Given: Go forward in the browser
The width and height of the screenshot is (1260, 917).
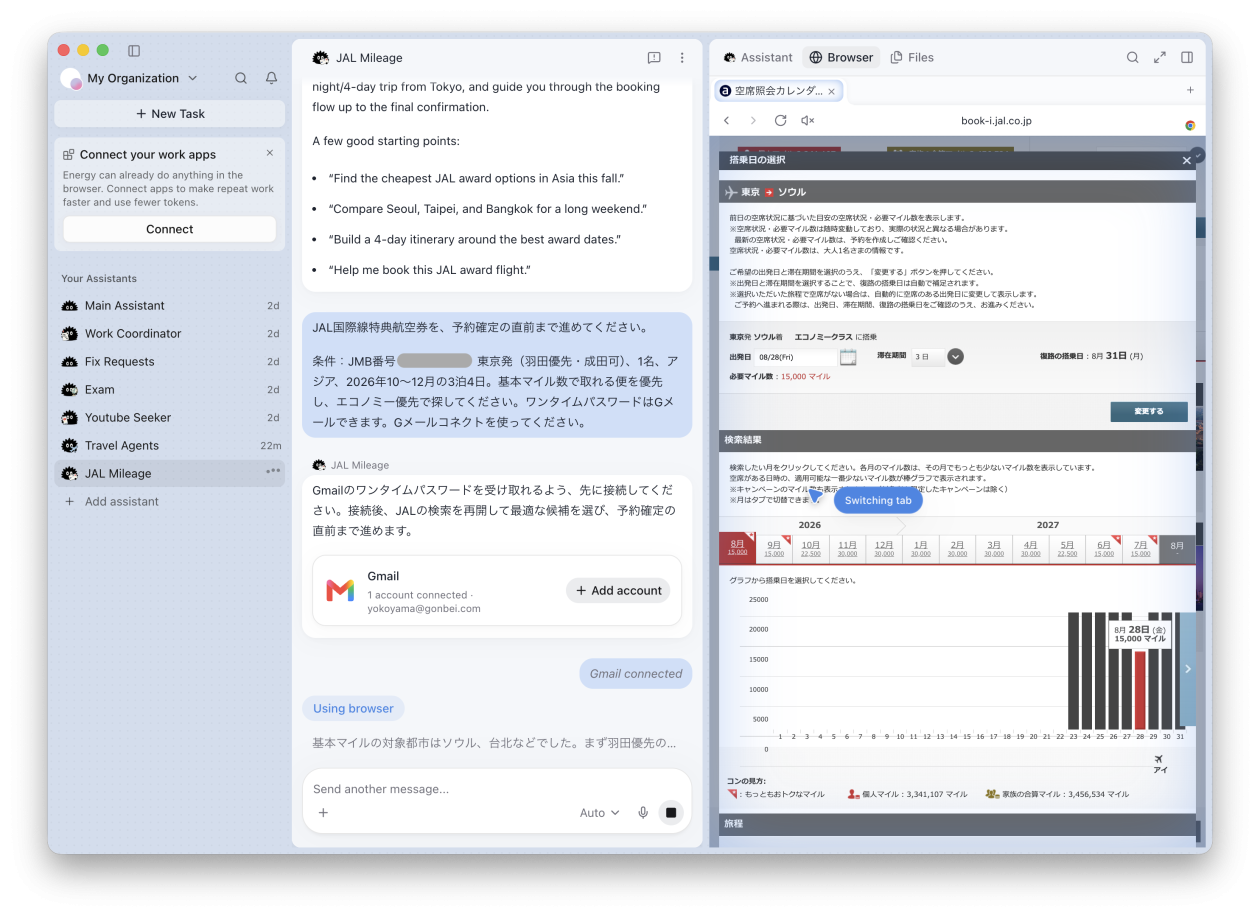Looking at the screenshot, I should [x=753, y=120].
